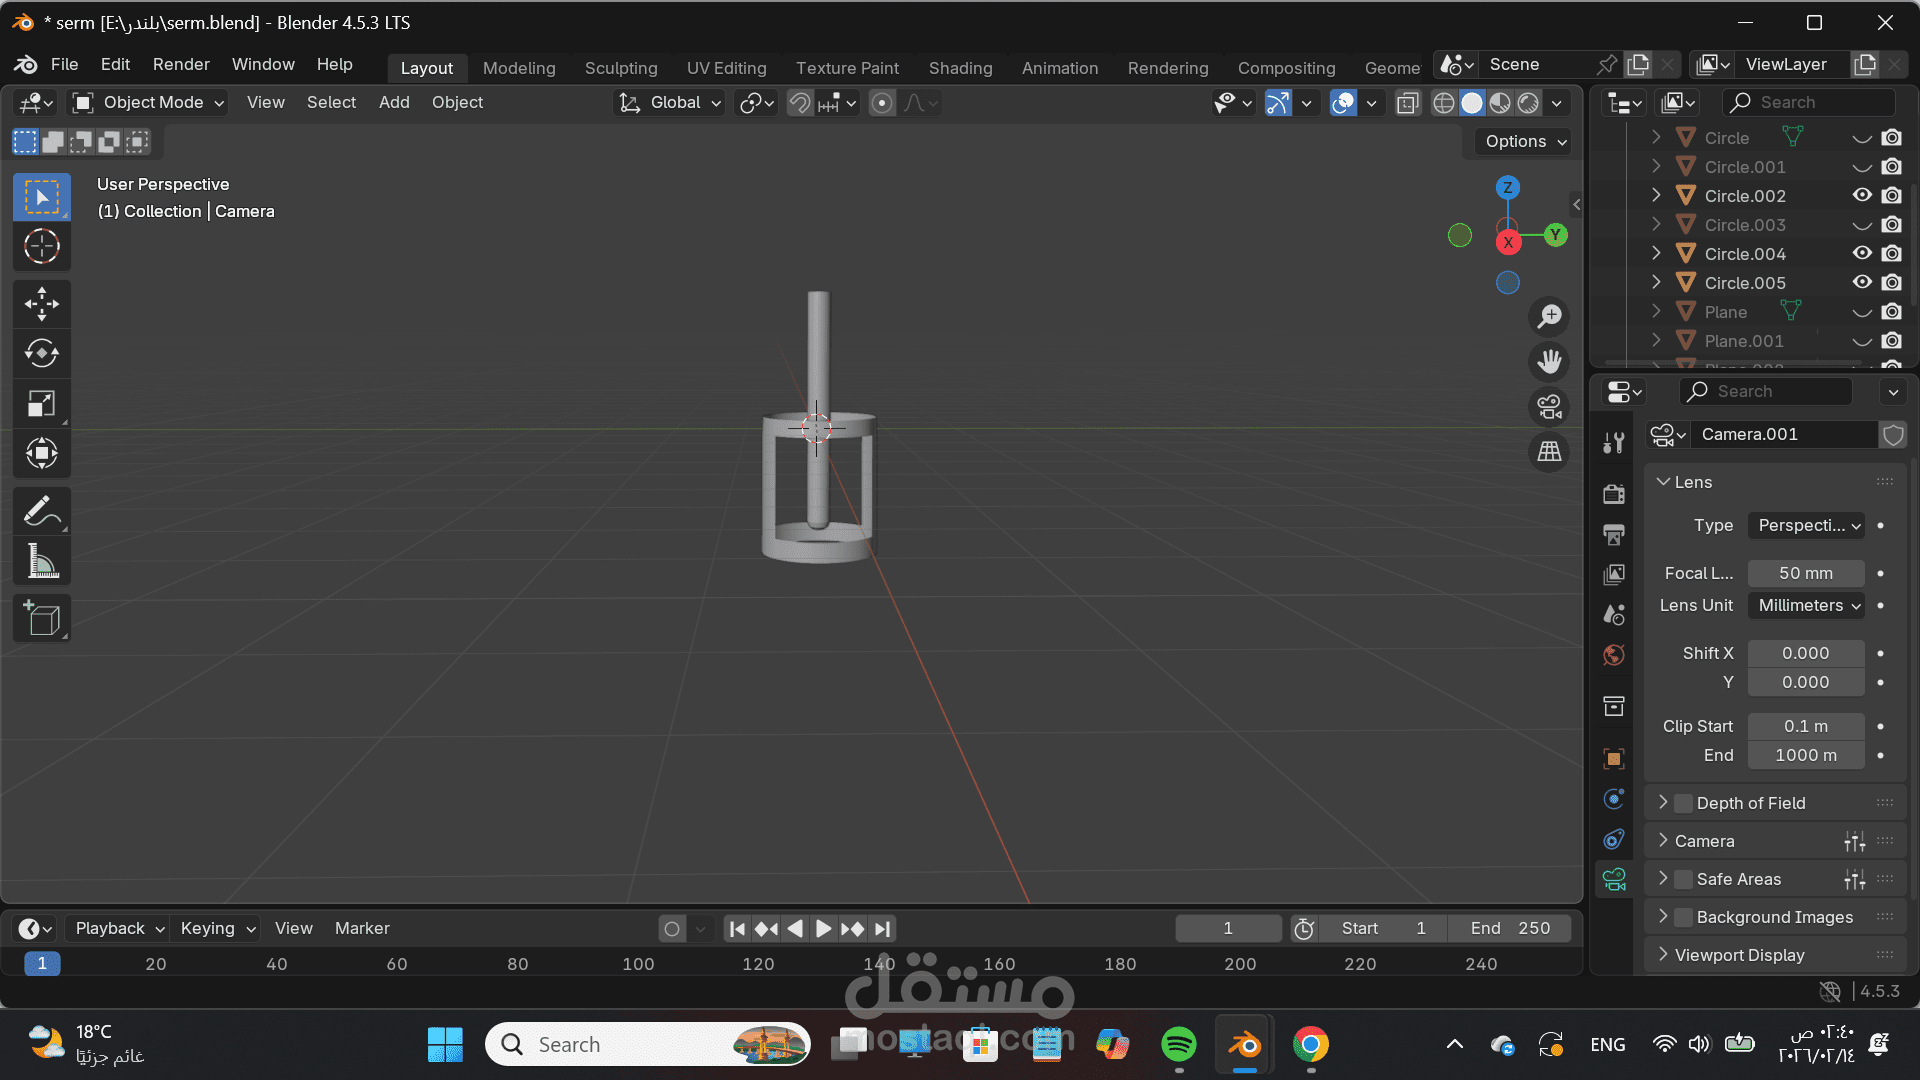Open the Render menu

(180, 64)
